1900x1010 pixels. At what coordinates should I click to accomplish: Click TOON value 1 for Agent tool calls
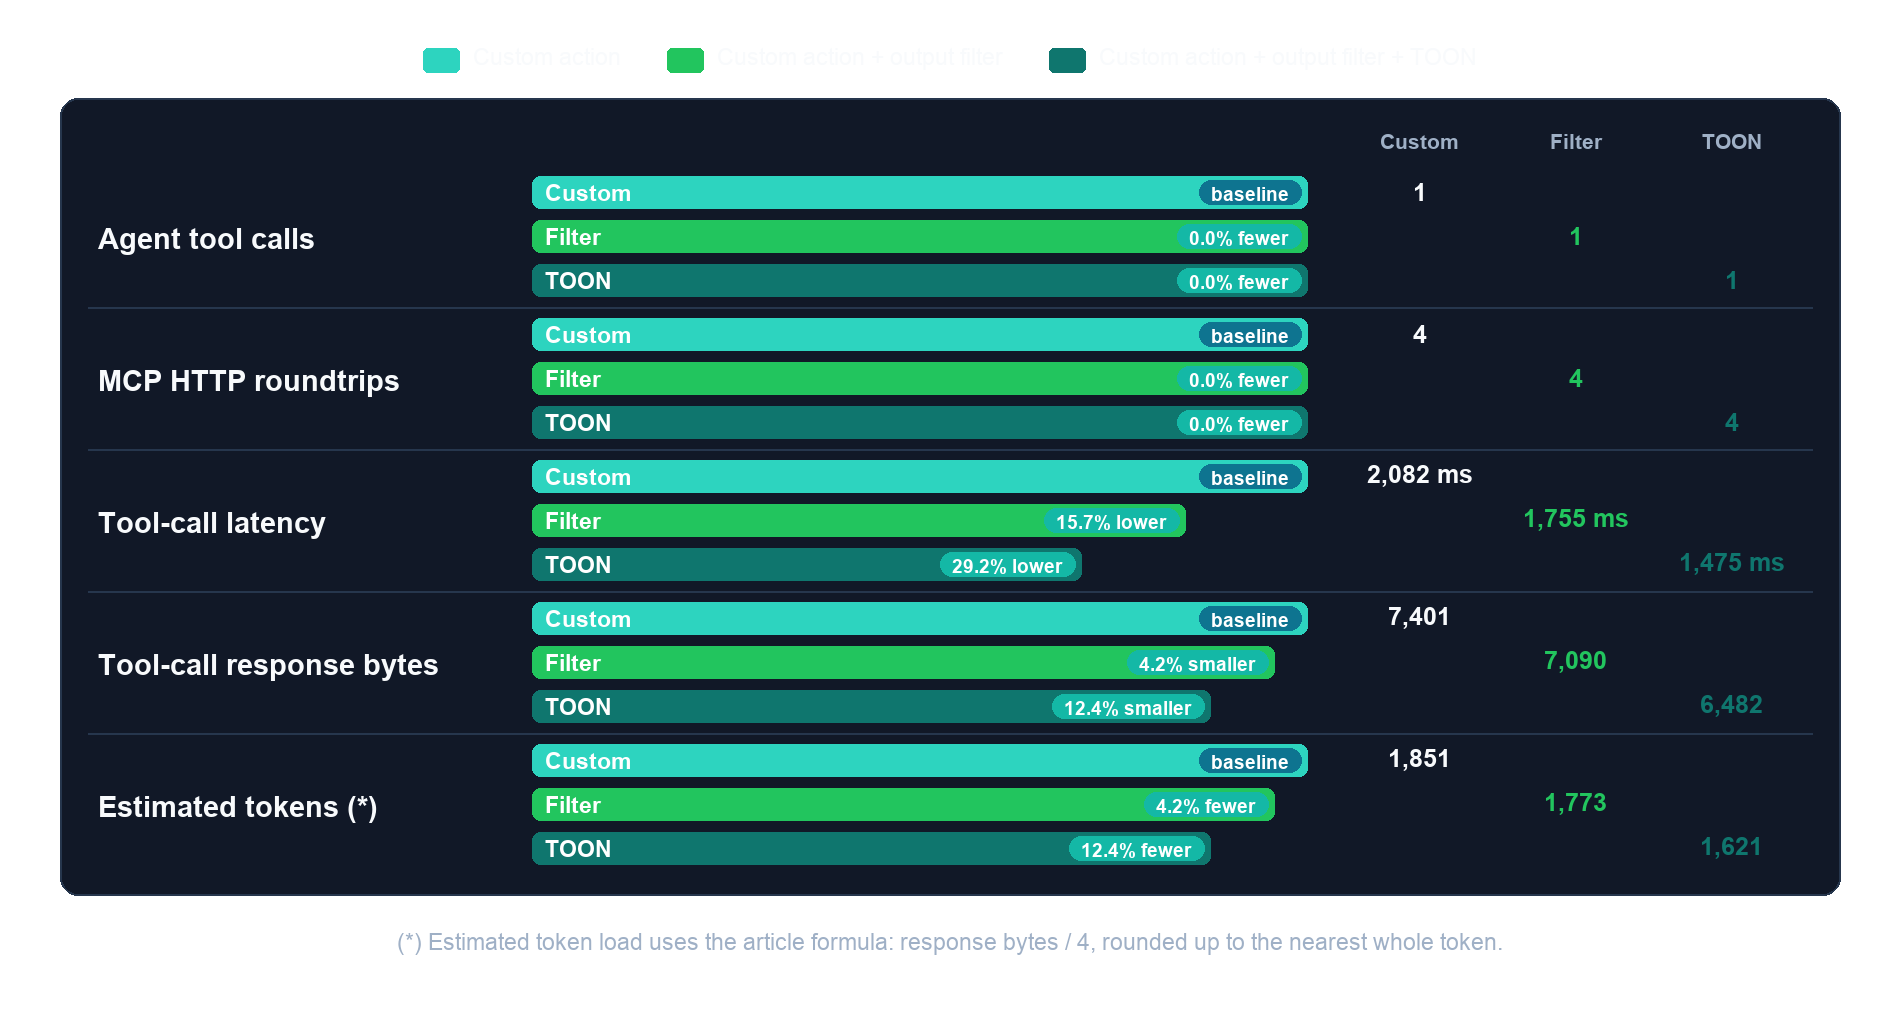point(1732,281)
